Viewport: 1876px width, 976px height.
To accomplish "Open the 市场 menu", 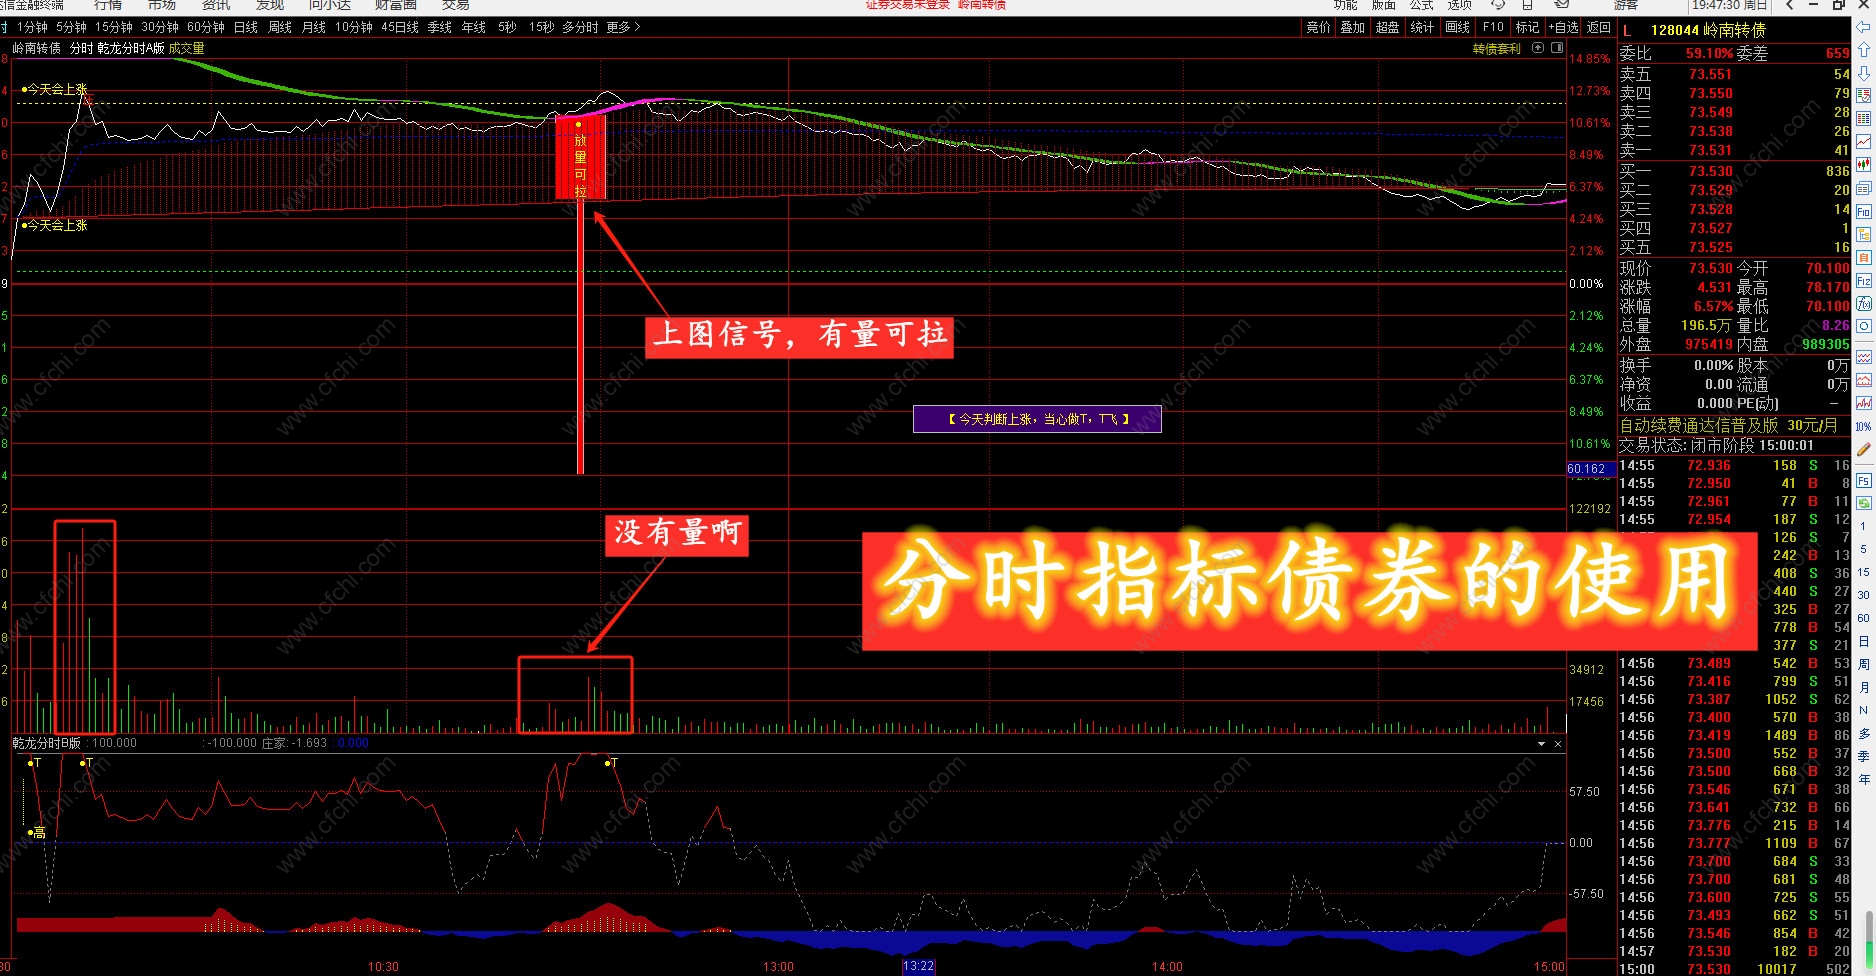I will (162, 5).
